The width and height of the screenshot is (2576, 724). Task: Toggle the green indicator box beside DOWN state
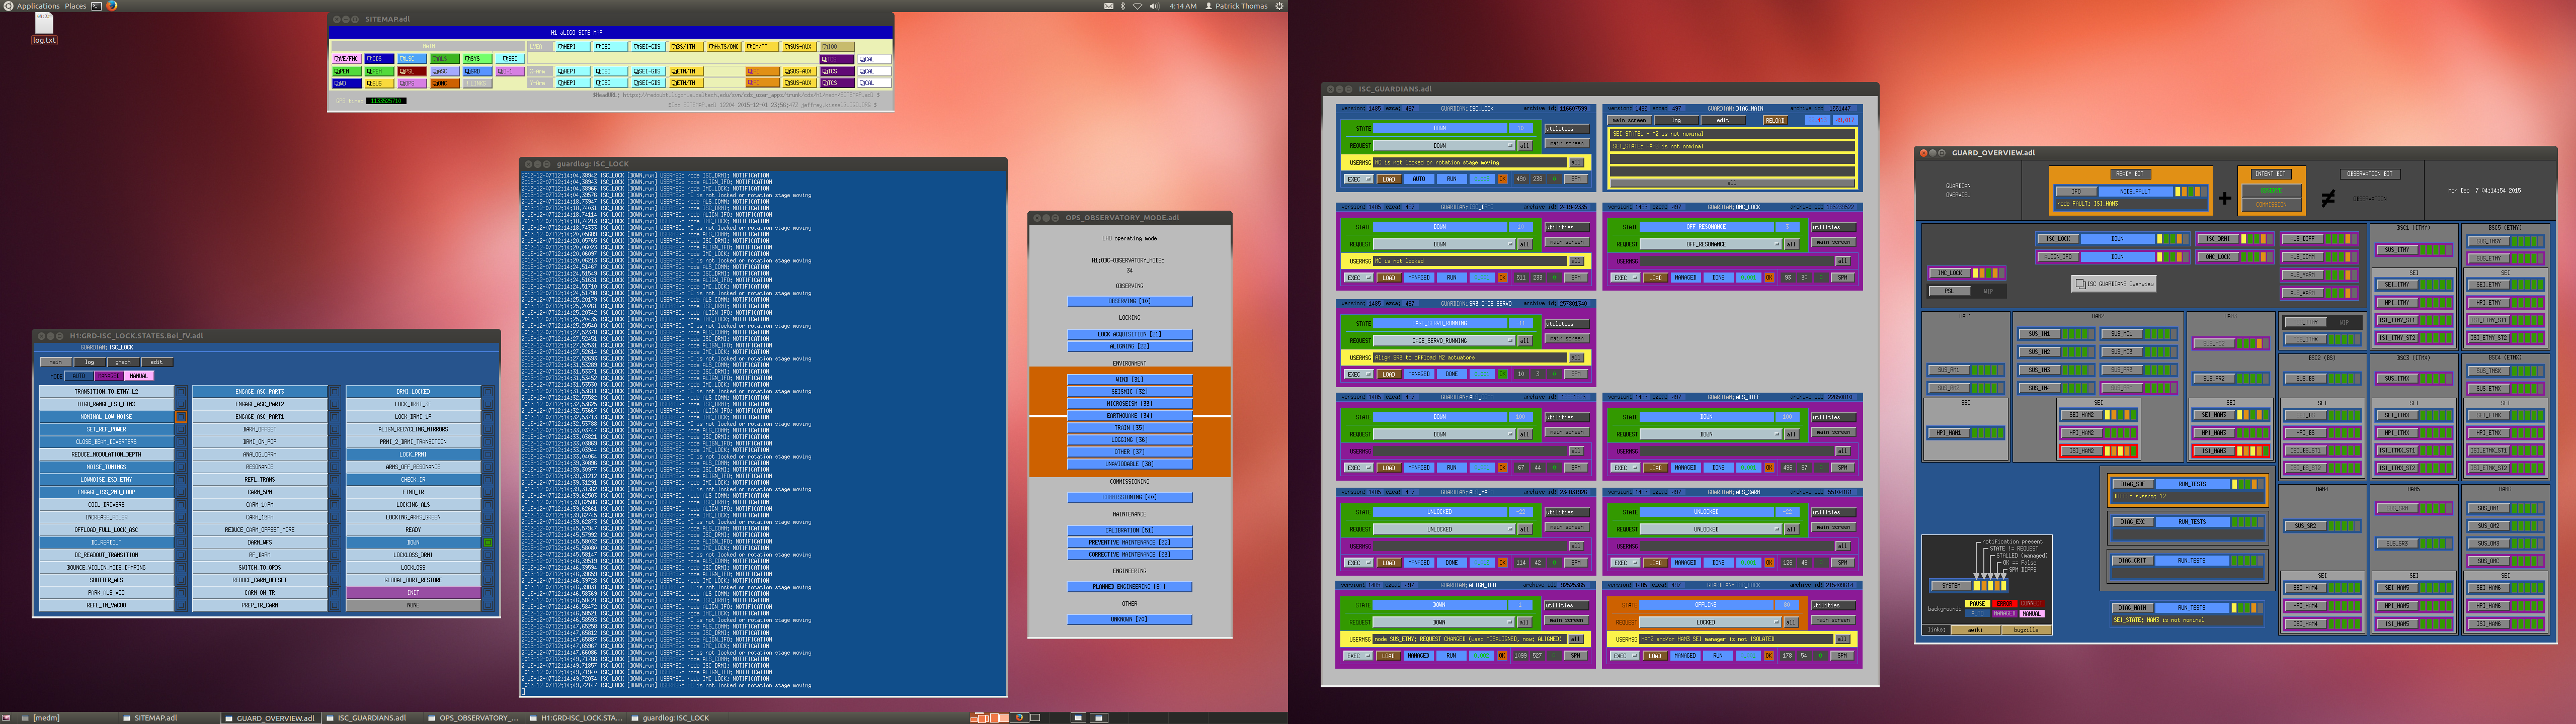point(488,542)
